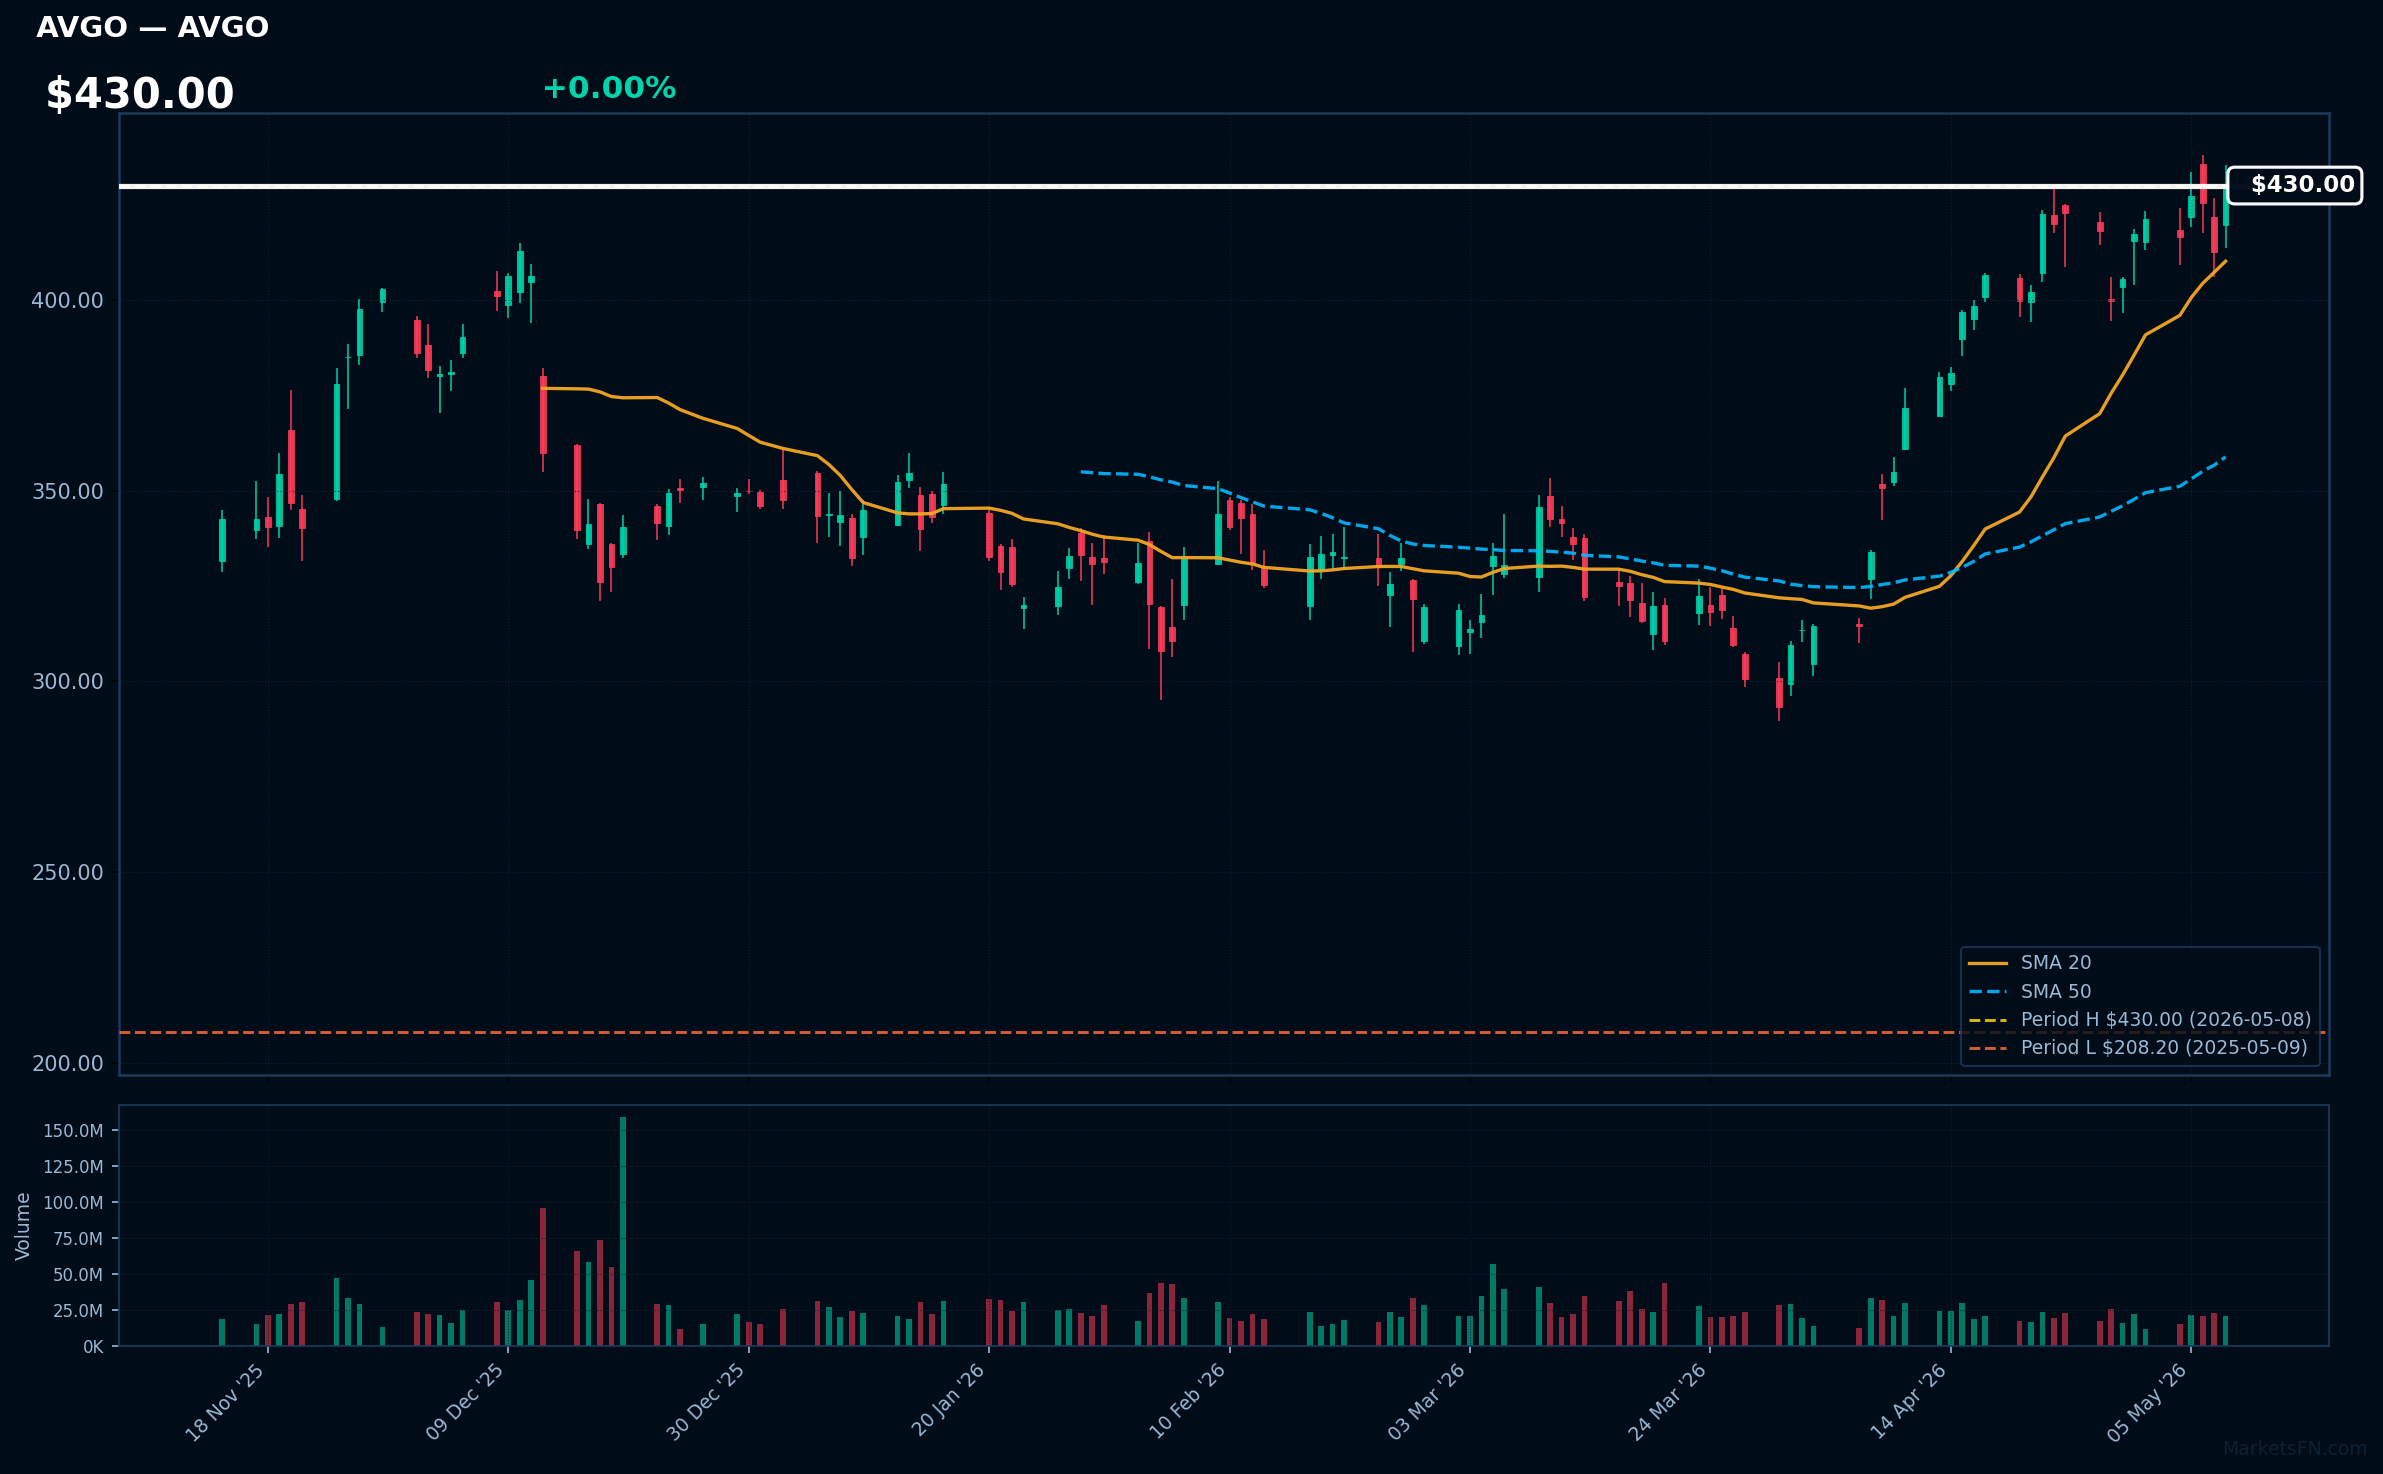
Task: Click the tallest green volume bar
Action: [623, 1231]
